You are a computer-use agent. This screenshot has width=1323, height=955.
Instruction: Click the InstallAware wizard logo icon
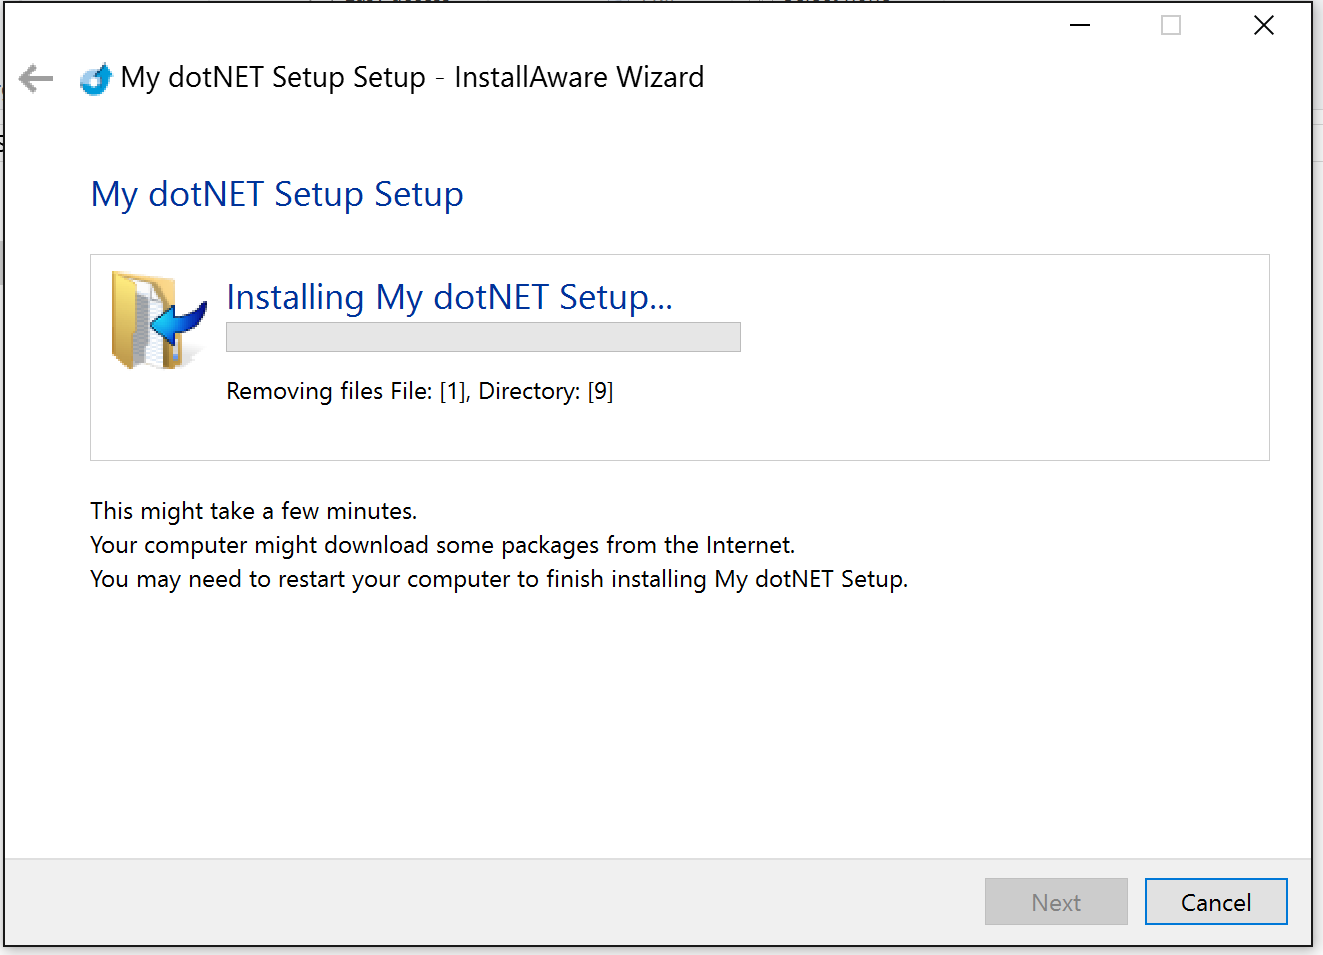96,79
